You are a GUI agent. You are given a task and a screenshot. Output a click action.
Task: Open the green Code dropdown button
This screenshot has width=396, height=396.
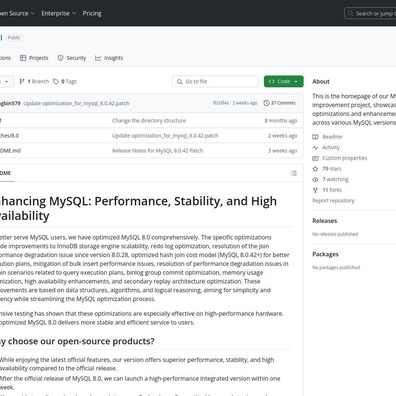point(284,81)
